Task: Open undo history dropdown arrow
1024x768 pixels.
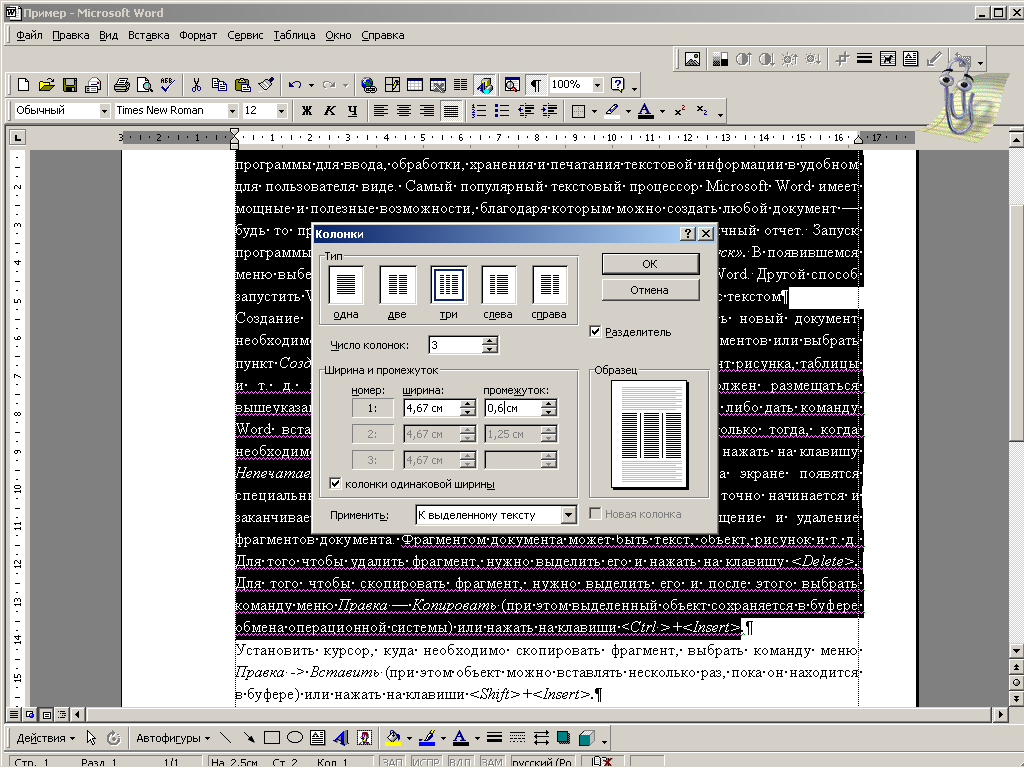Action: point(311,86)
